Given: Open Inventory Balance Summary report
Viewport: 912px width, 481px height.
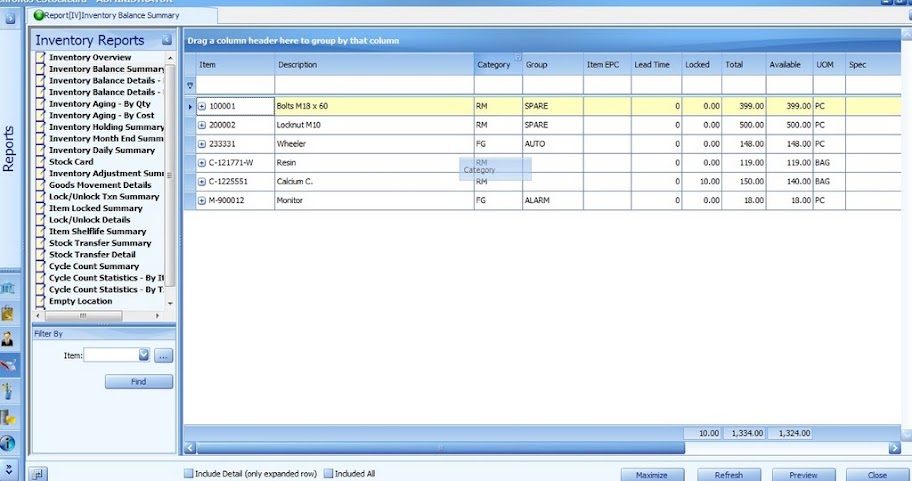Looking at the screenshot, I should (x=106, y=69).
